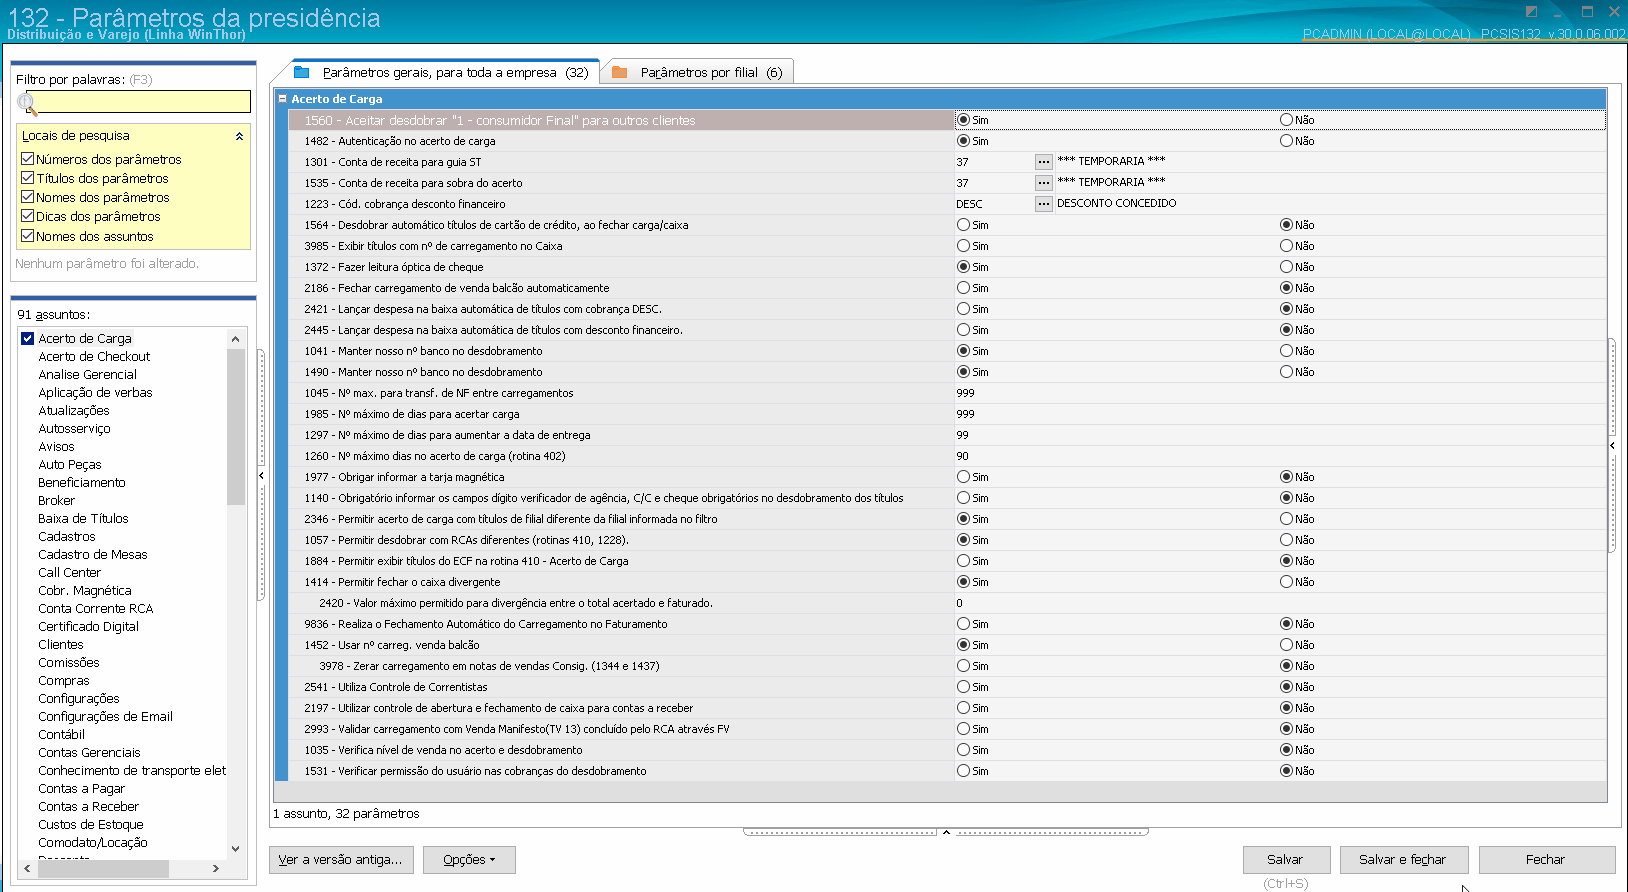Select Não for parameter 1482 Autenticação
This screenshot has height=892, width=1628.
pyautogui.click(x=1286, y=141)
